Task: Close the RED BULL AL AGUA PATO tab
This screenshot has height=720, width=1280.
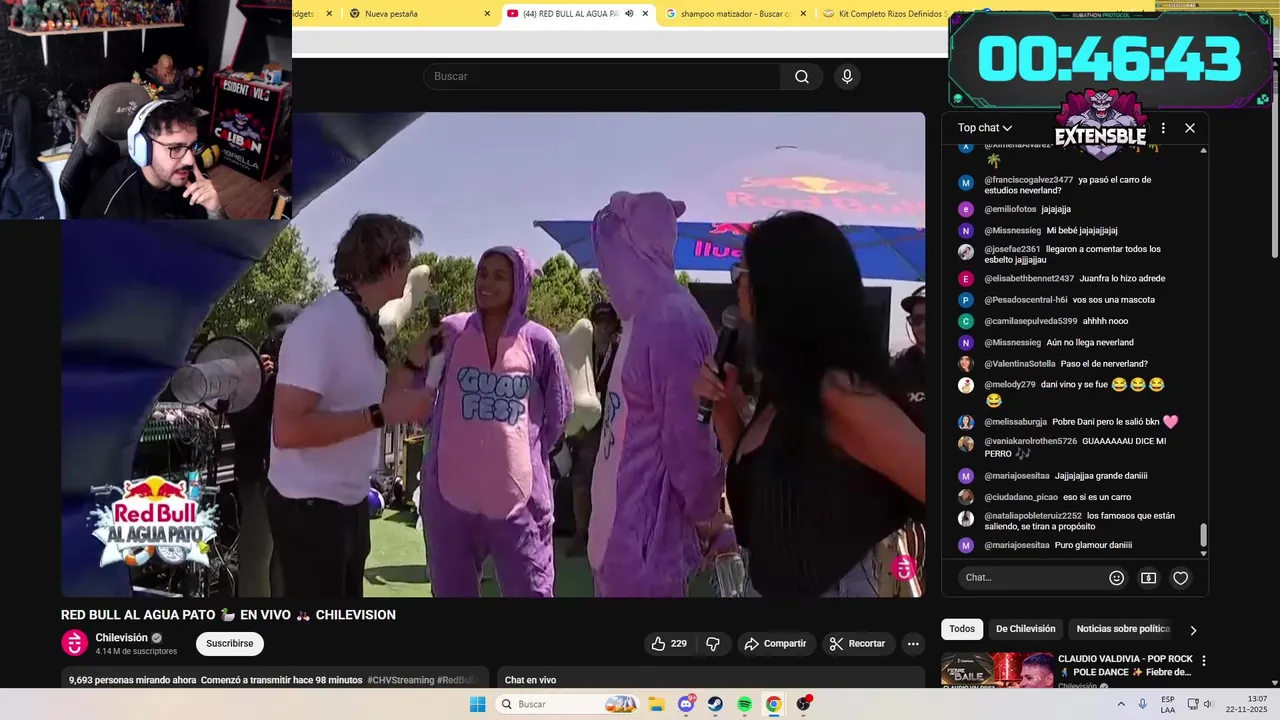Action: click(645, 14)
